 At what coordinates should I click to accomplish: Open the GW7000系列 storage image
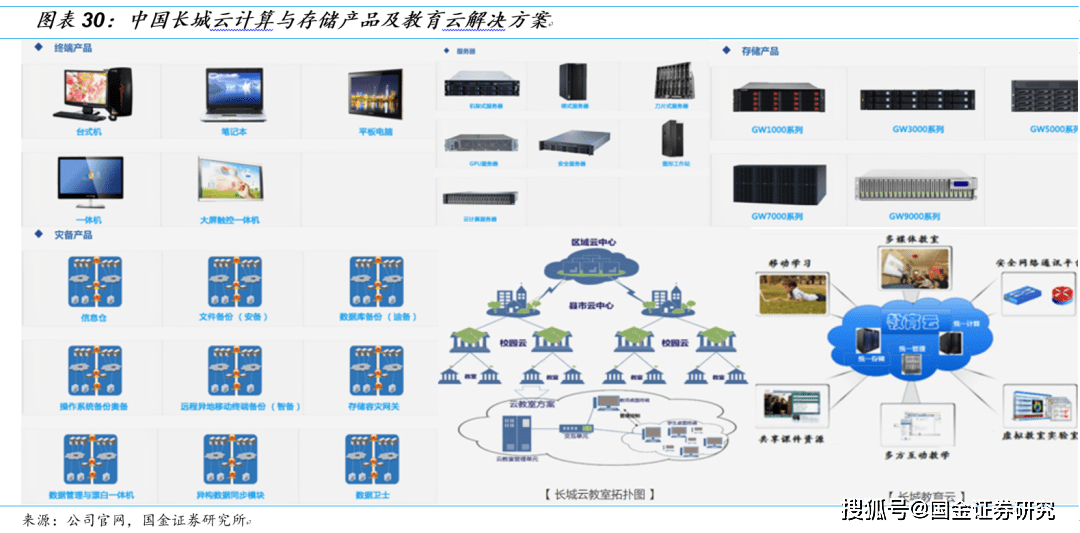(x=779, y=185)
